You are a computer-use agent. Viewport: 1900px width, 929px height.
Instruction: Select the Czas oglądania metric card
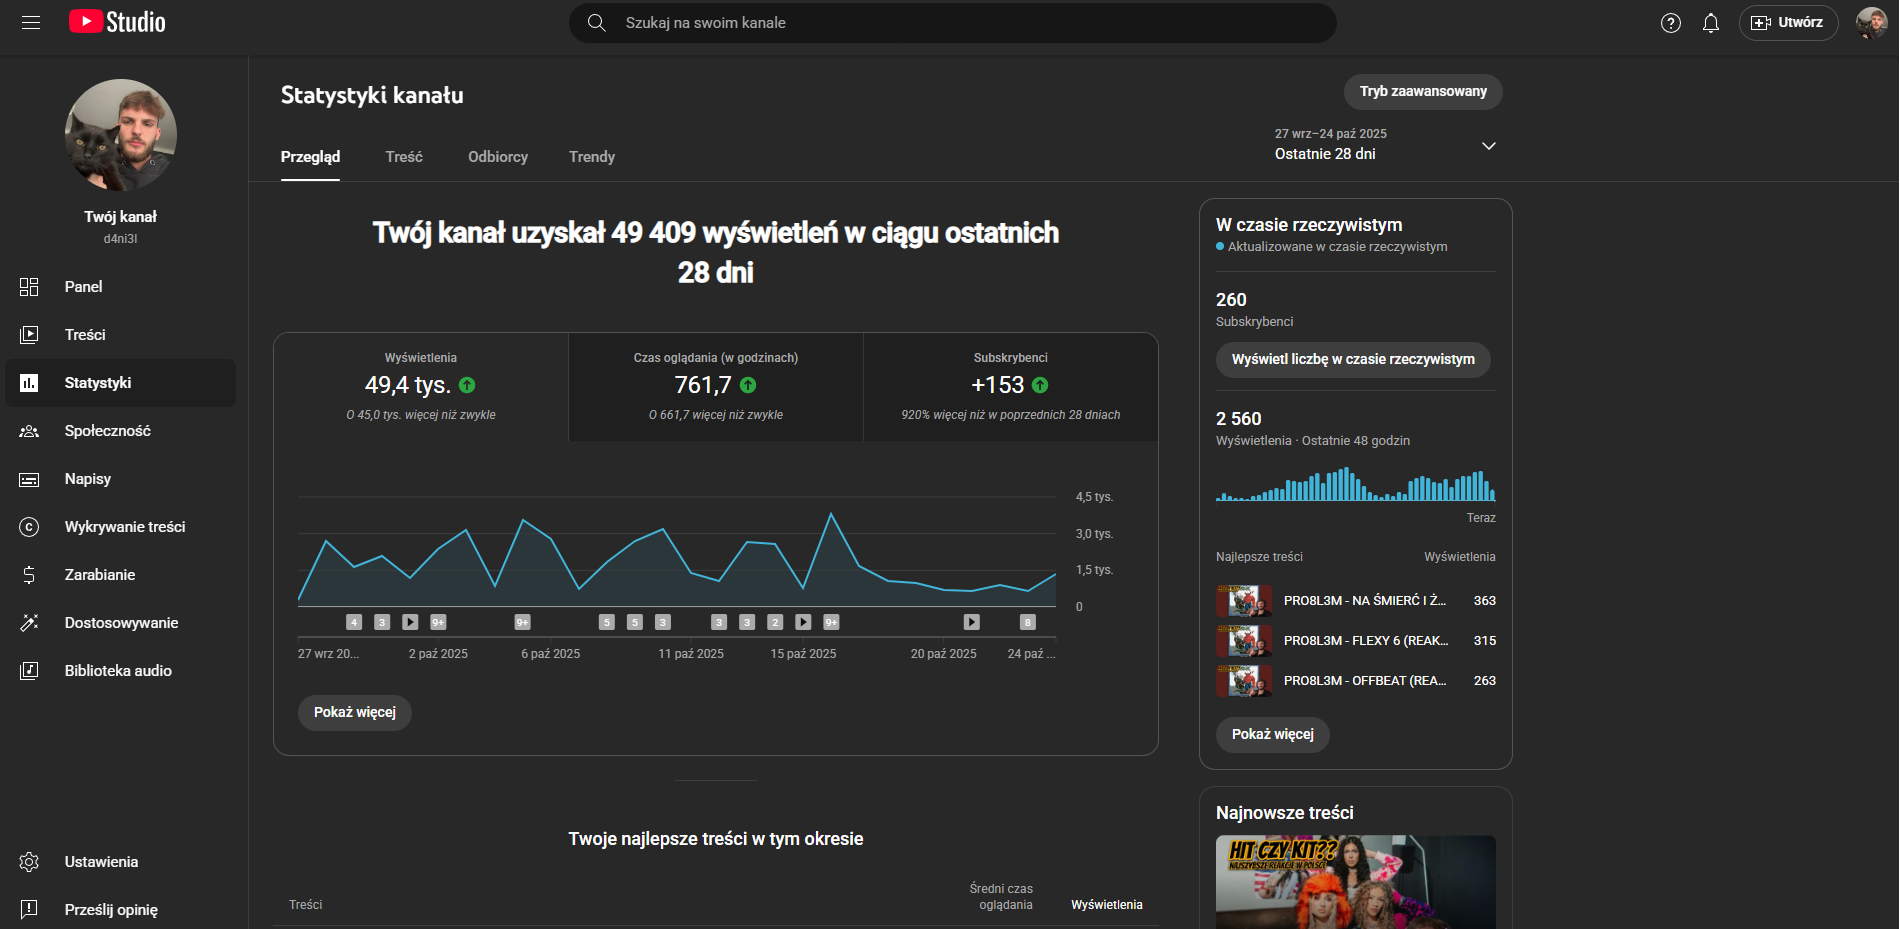pyautogui.click(x=716, y=387)
